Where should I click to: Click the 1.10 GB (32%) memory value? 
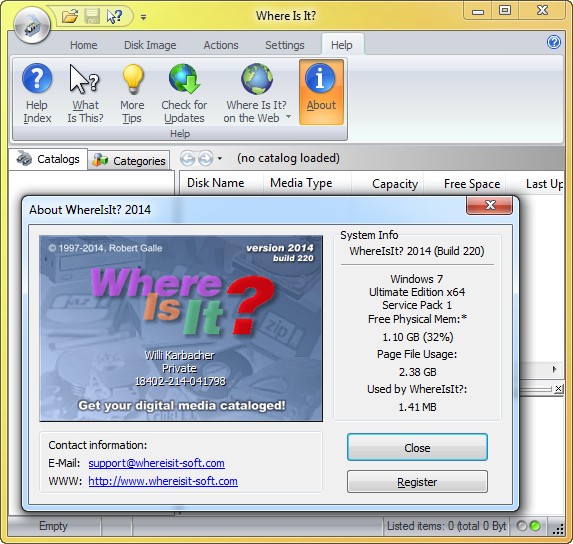(x=417, y=337)
